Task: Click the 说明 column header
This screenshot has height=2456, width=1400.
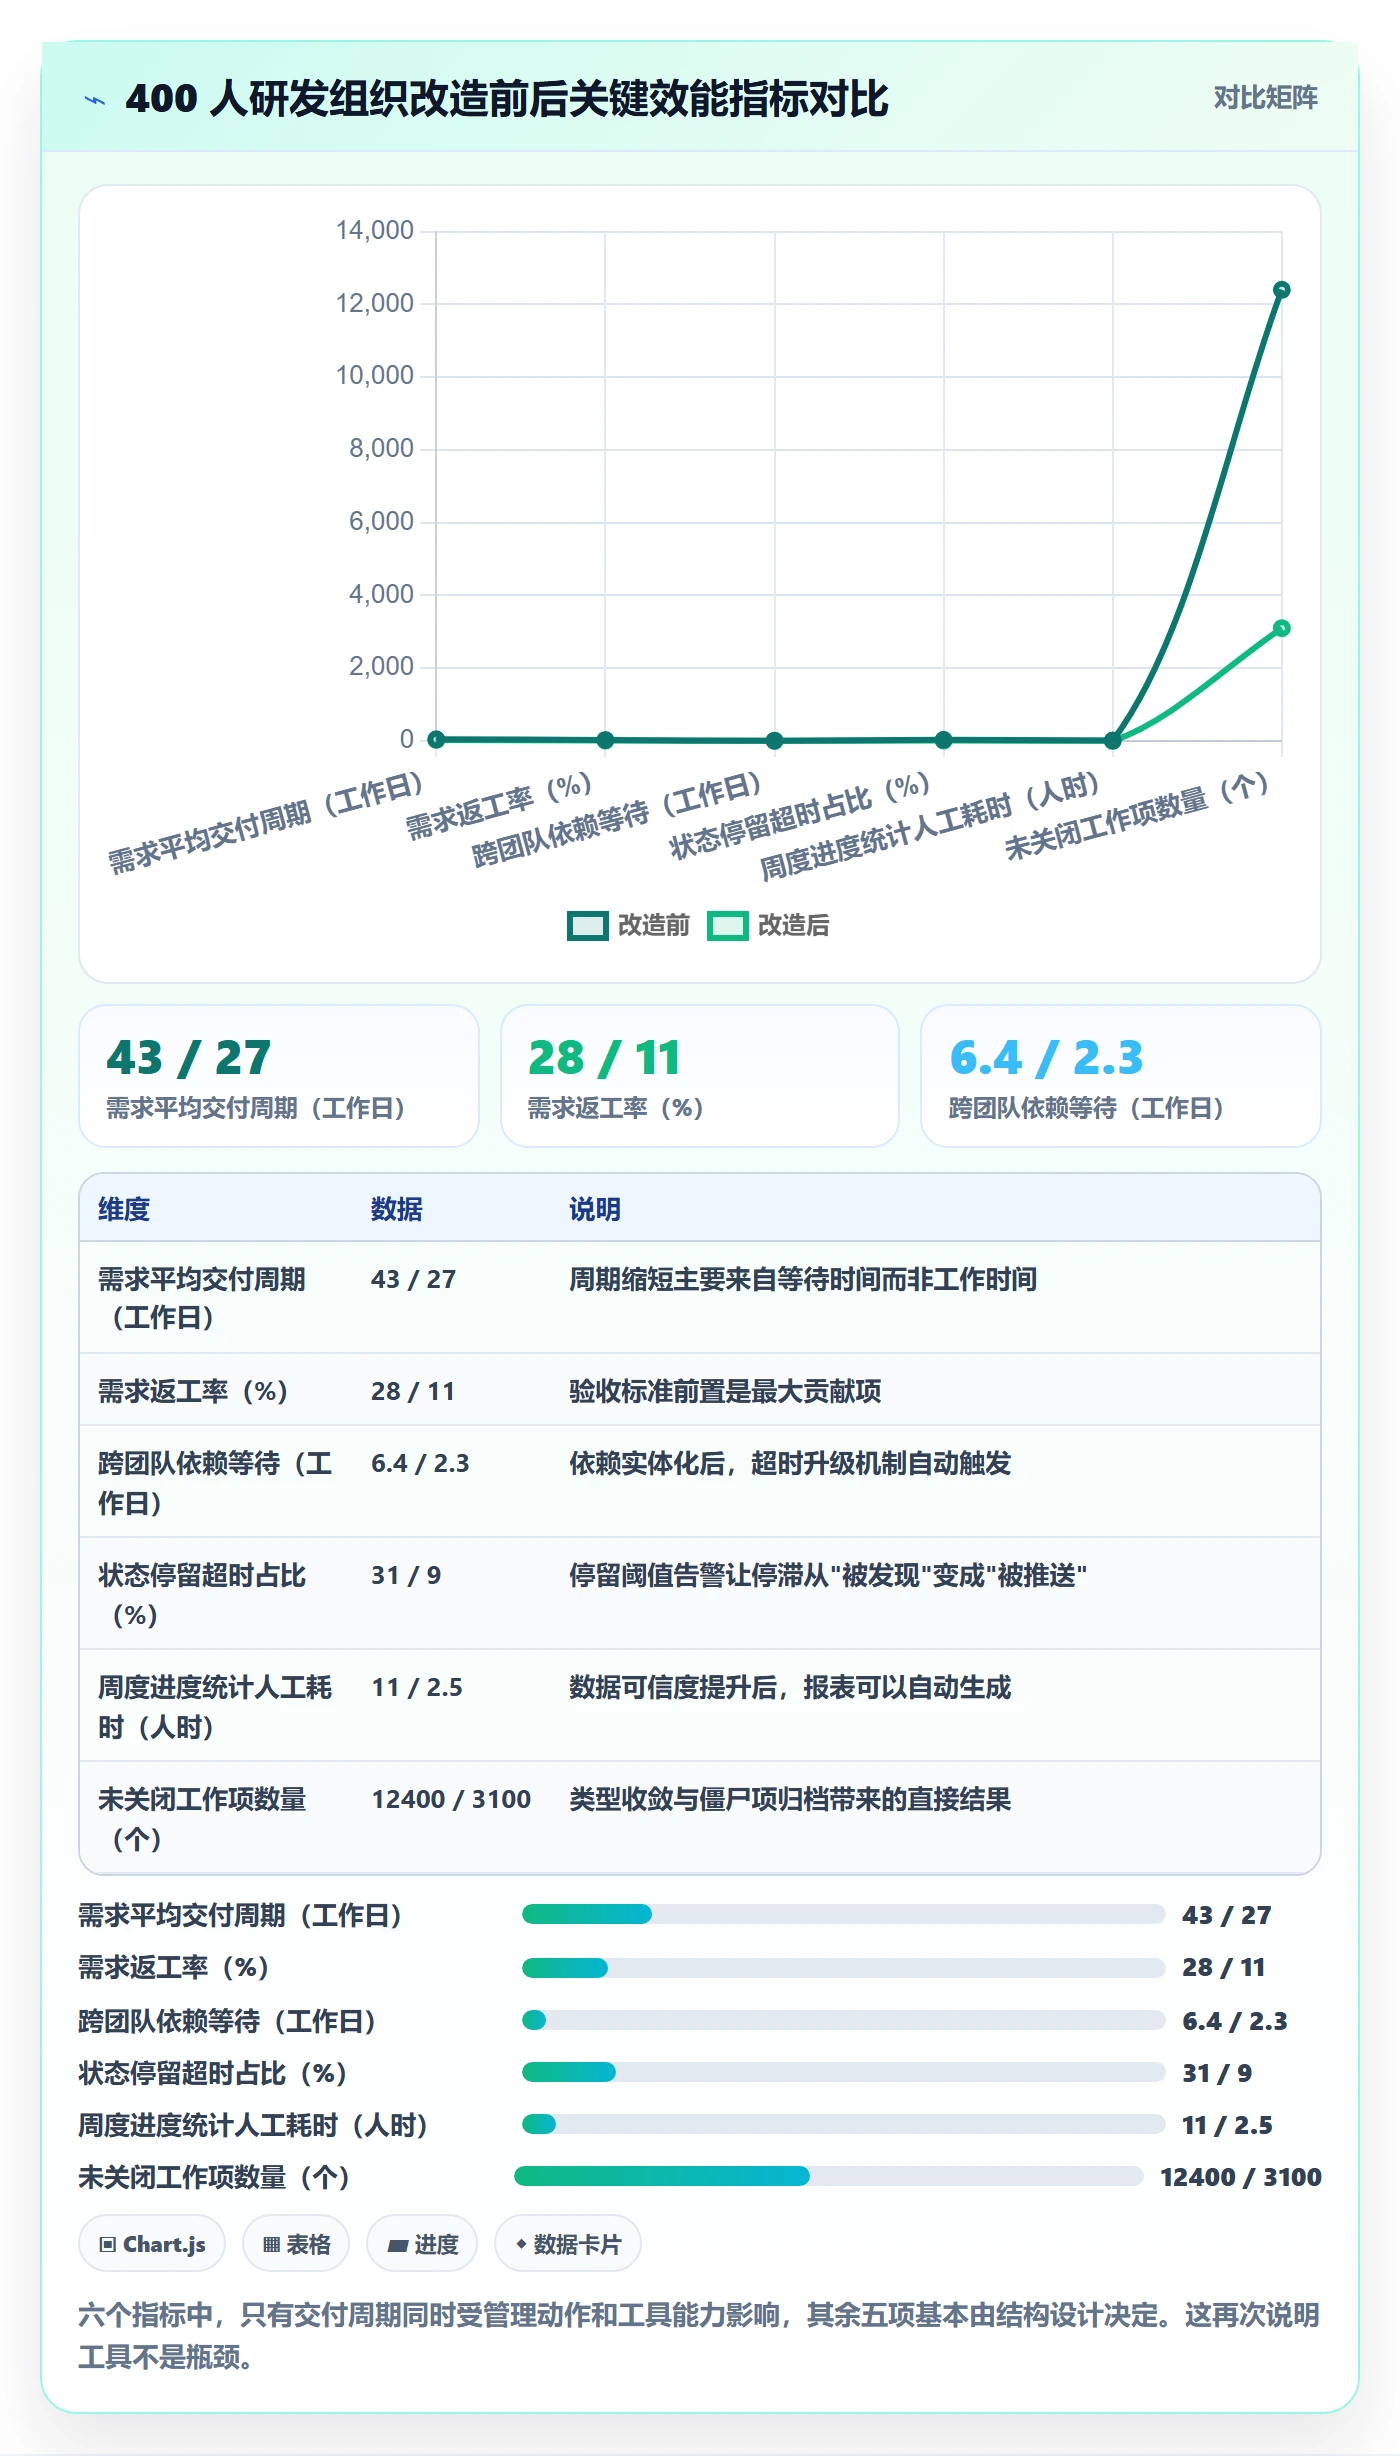Action: (x=595, y=1209)
